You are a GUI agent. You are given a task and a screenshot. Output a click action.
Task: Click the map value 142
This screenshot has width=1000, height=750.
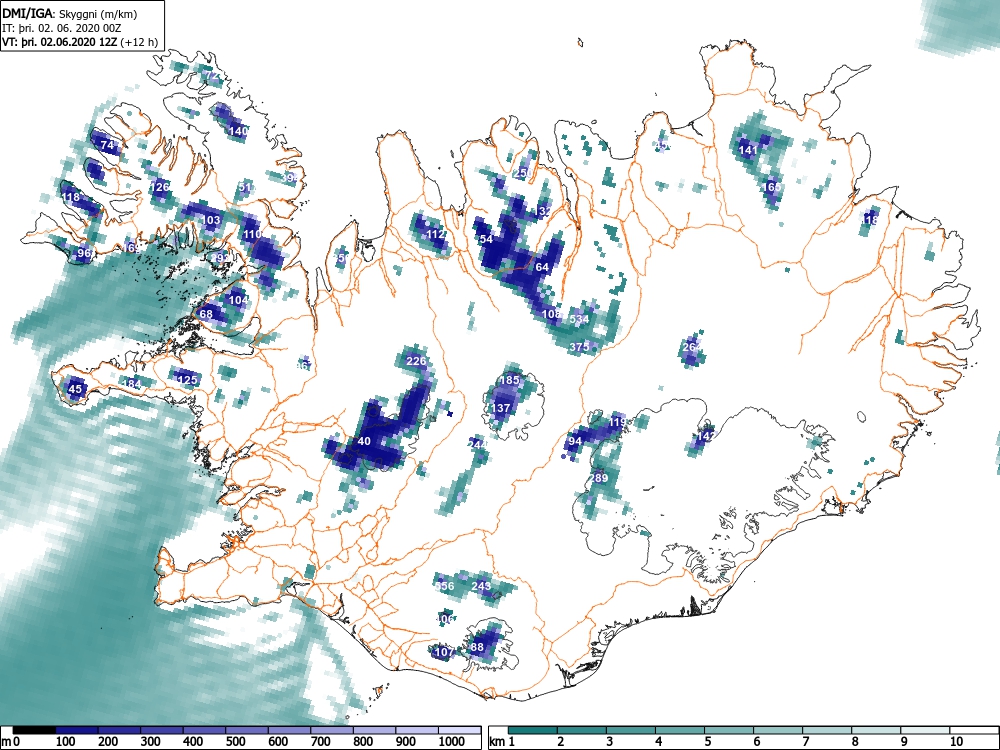click(705, 437)
